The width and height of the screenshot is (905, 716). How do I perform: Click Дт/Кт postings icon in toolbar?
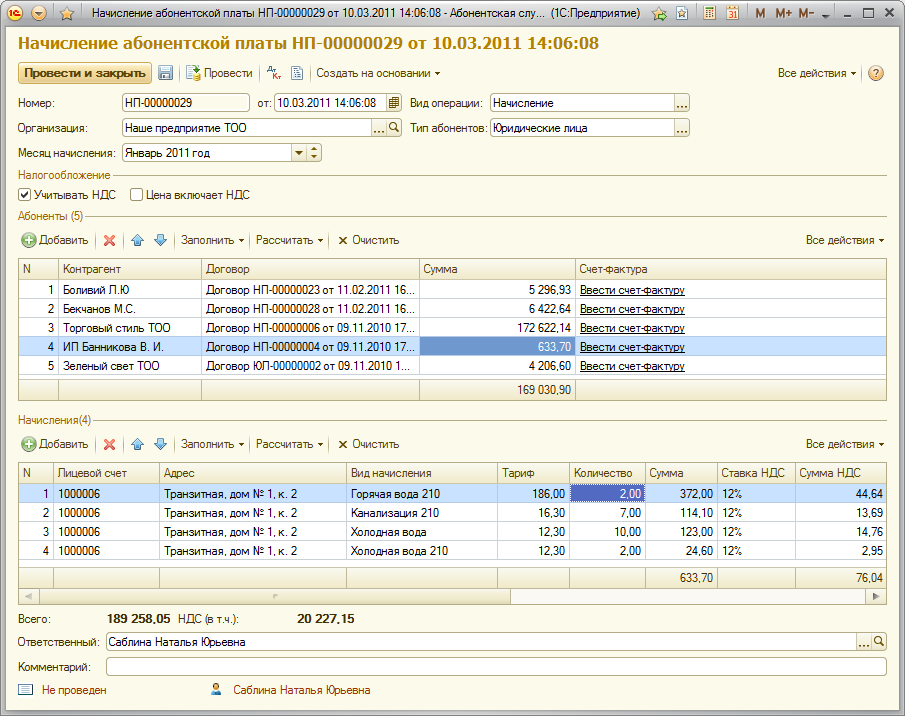(x=274, y=73)
